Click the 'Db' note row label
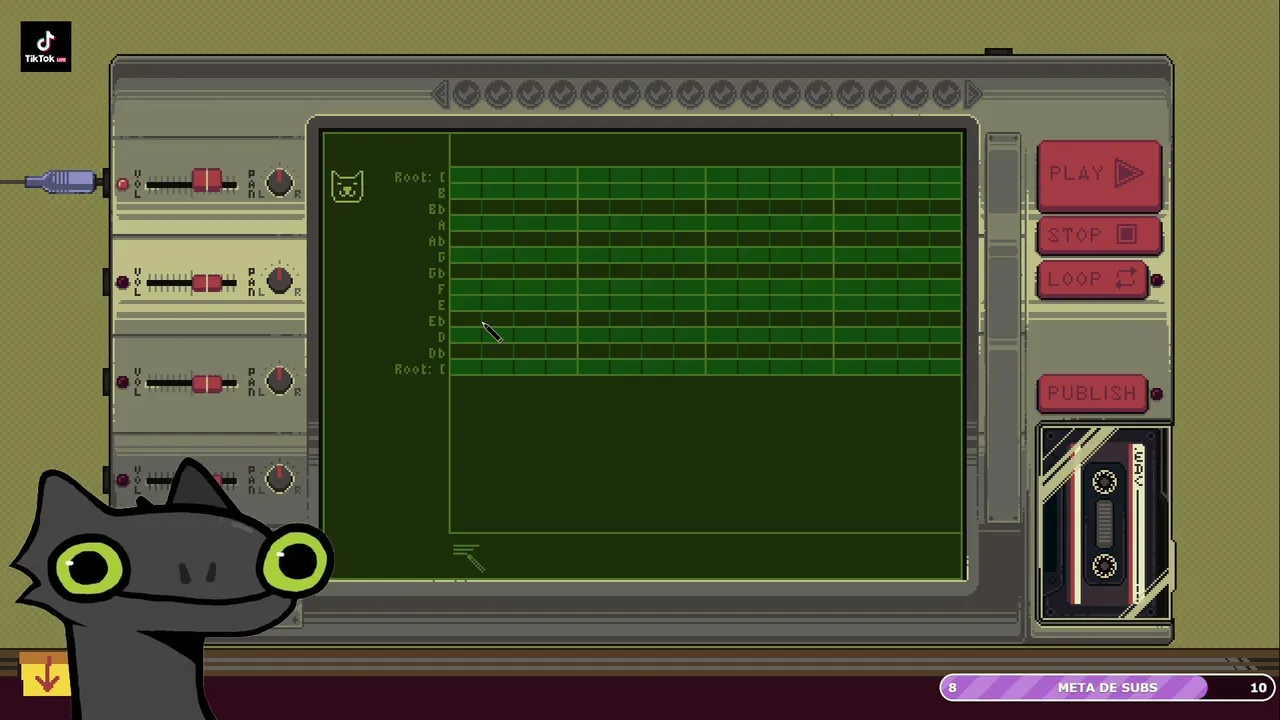This screenshot has height=720, width=1280. coord(437,353)
